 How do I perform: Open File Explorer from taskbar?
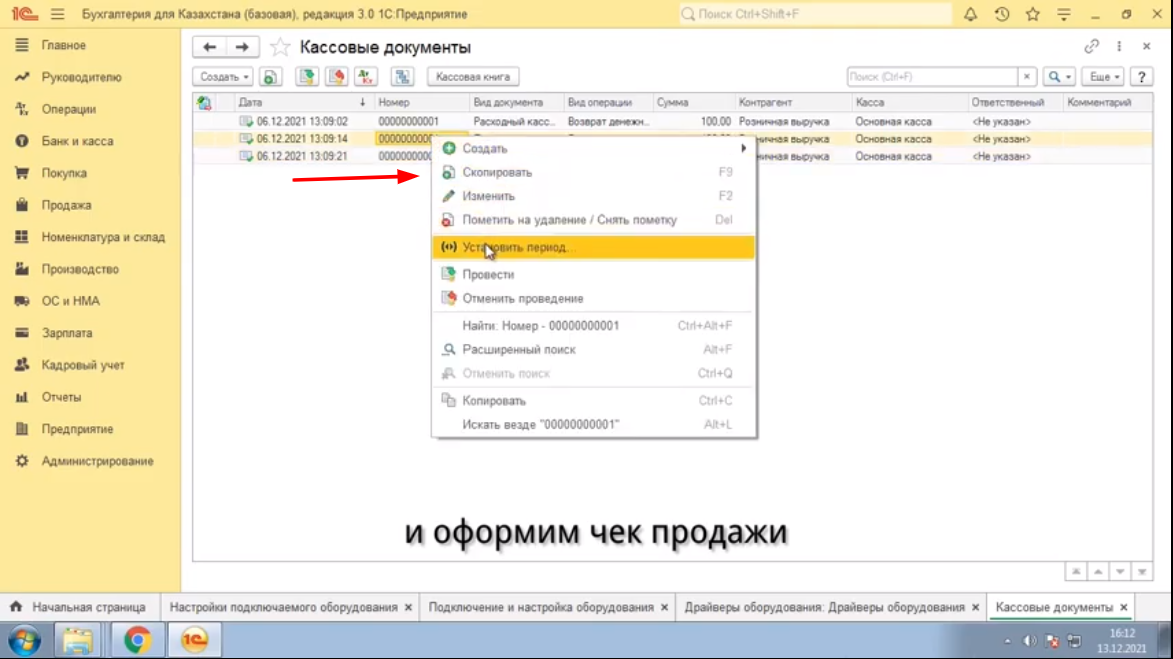[78, 640]
